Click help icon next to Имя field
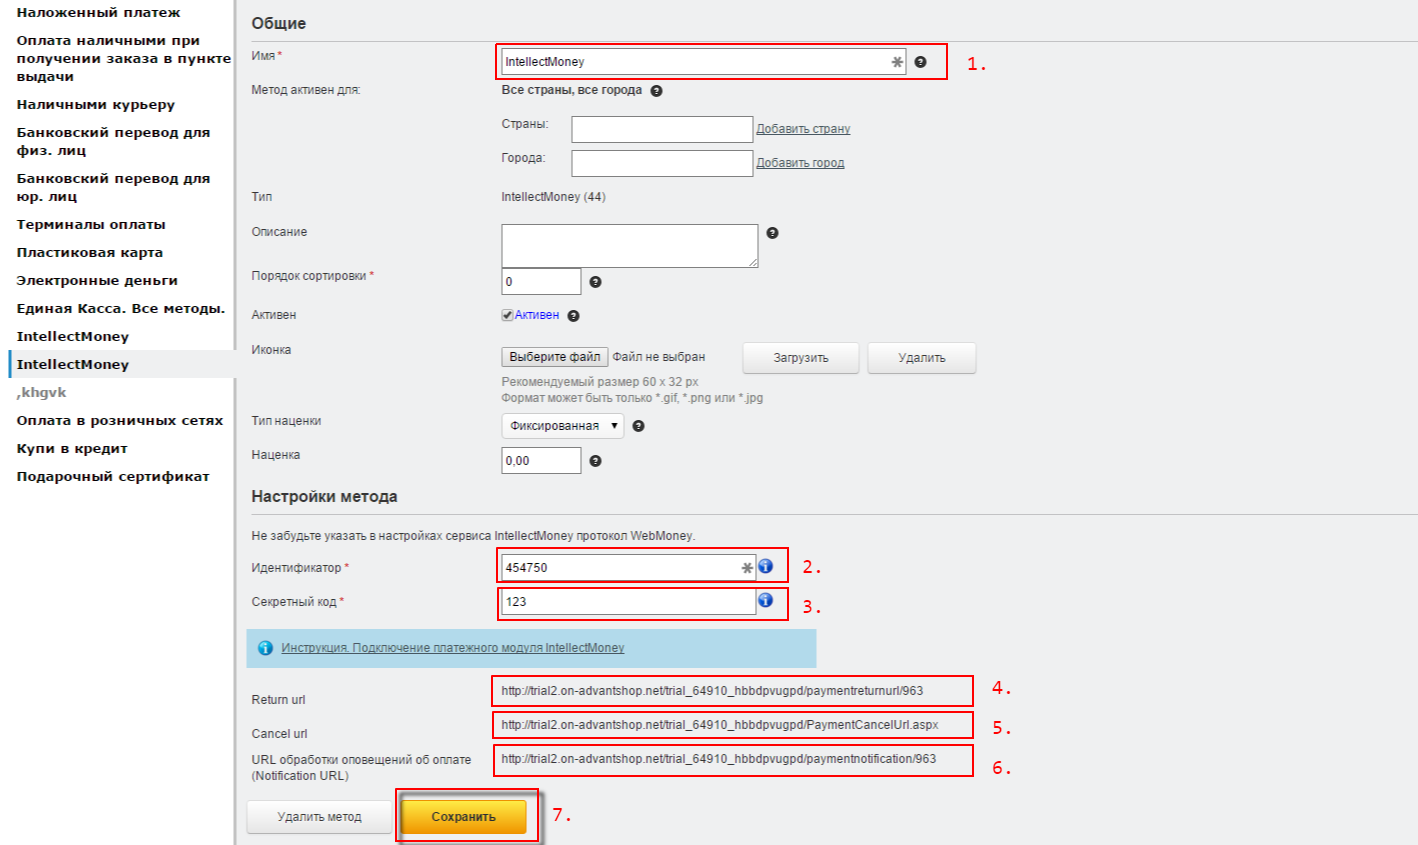 pos(920,62)
